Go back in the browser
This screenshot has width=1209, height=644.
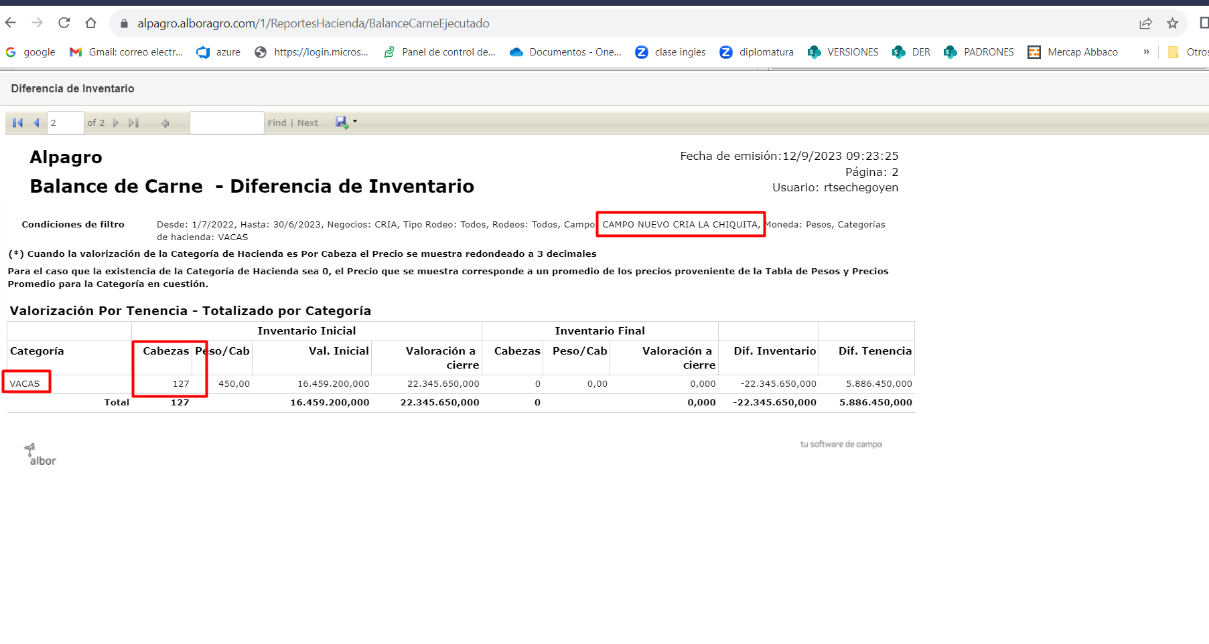click(12, 23)
